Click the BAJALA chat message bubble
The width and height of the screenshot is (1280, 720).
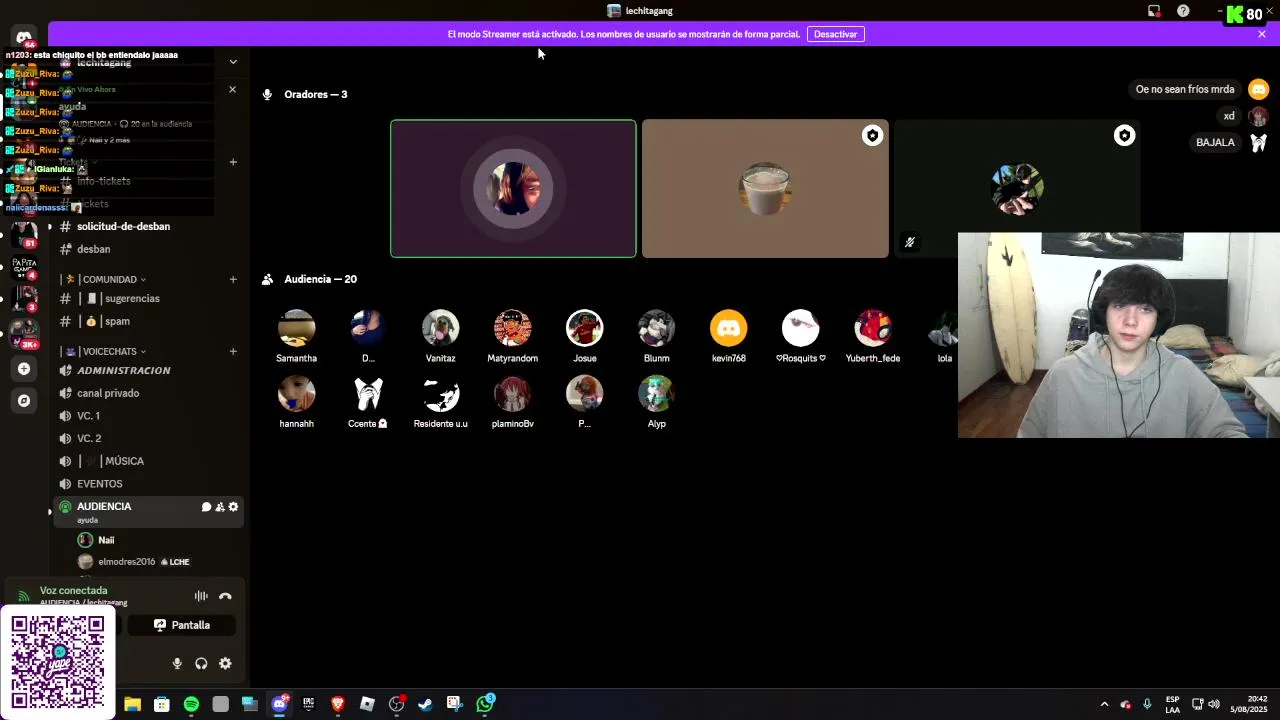(1215, 142)
